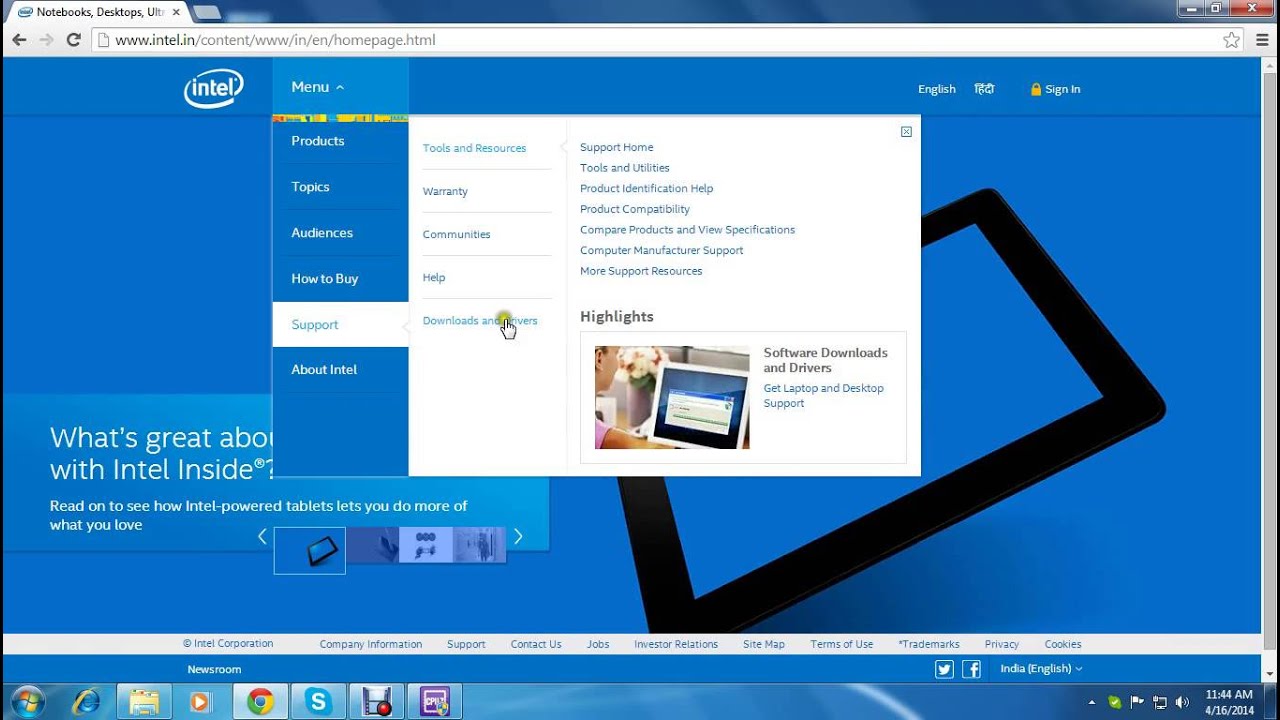Open the CPU-Z taskbar icon
The width and height of the screenshot is (1280, 720).
tap(435, 702)
